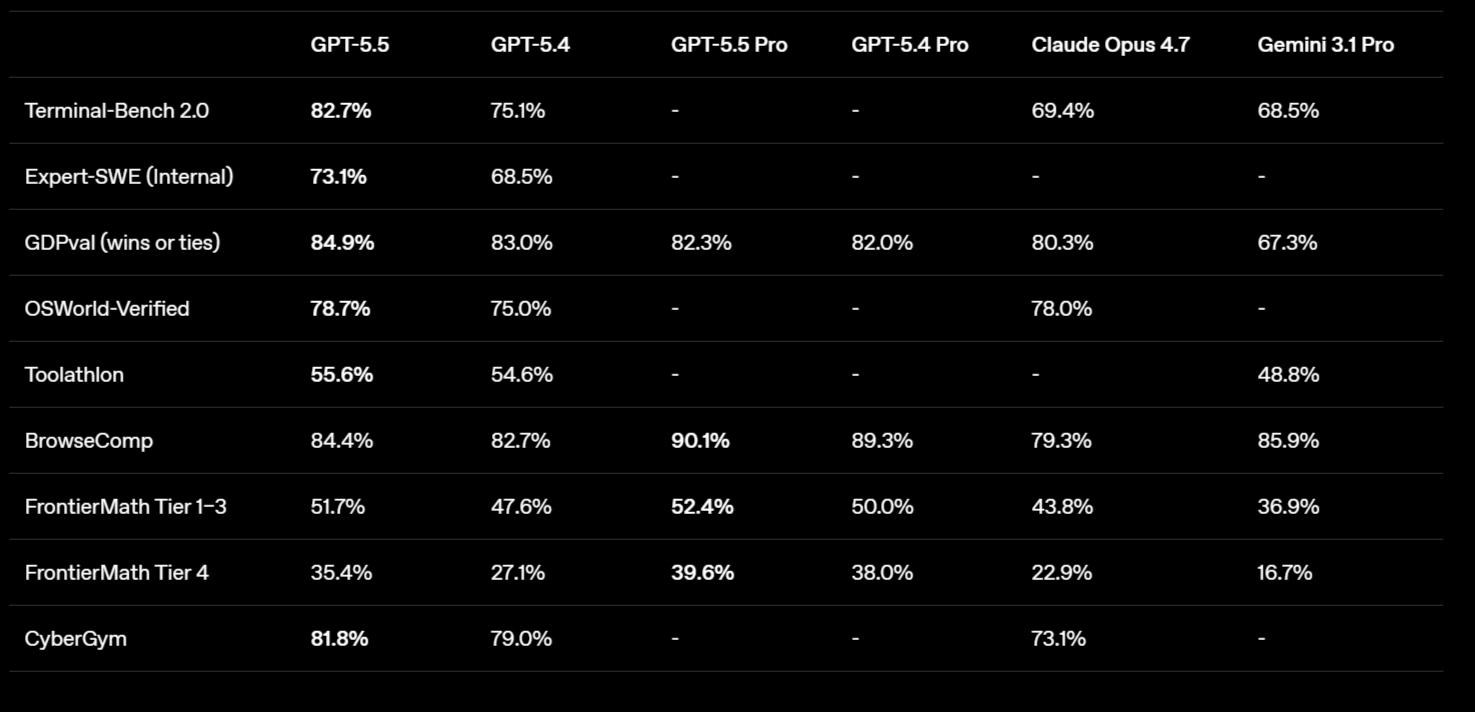Select the Expert-SWE (Internal) row label
This screenshot has height=712, width=1475.
[x=129, y=177]
